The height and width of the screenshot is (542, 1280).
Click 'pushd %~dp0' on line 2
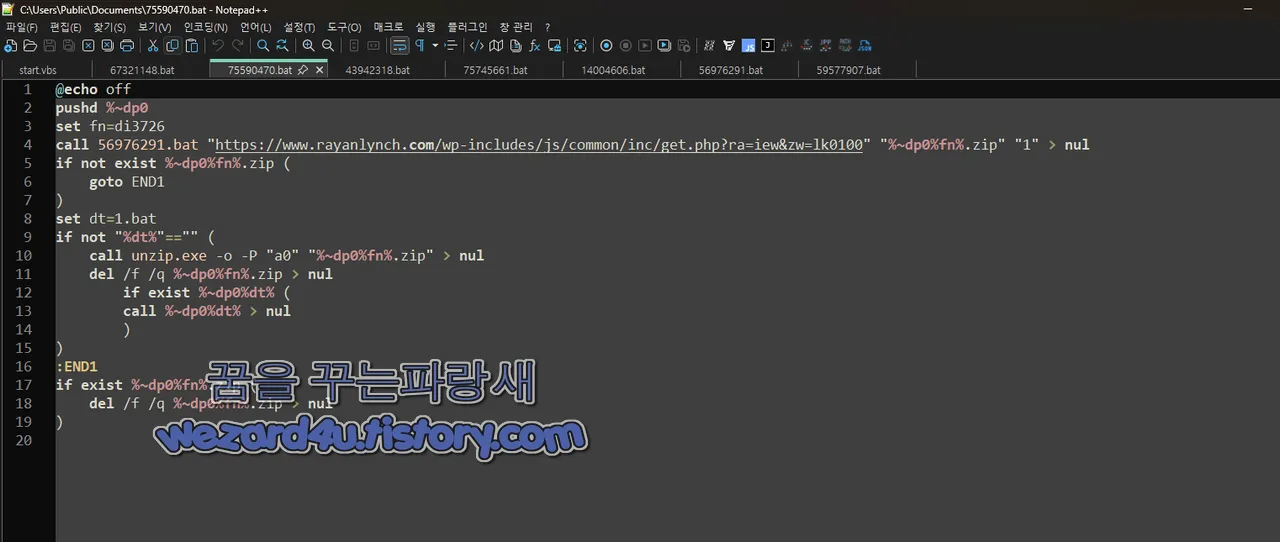(102, 108)
